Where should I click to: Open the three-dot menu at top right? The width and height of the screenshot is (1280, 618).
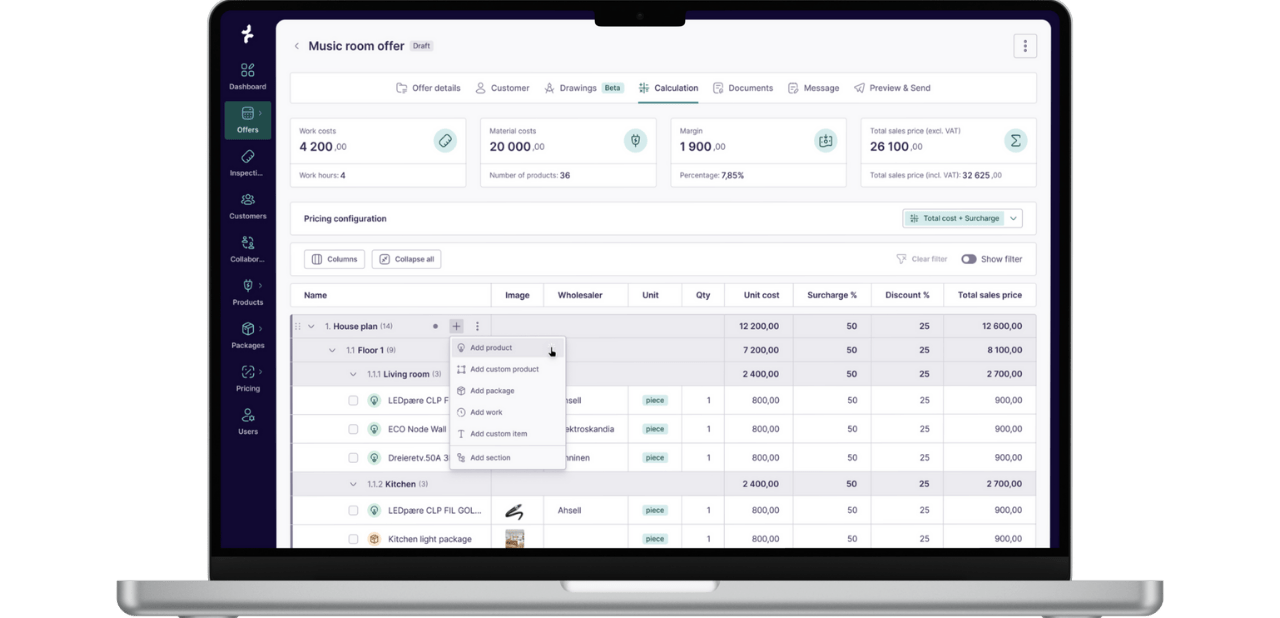pyautogui.click(x=1024, y=46)
